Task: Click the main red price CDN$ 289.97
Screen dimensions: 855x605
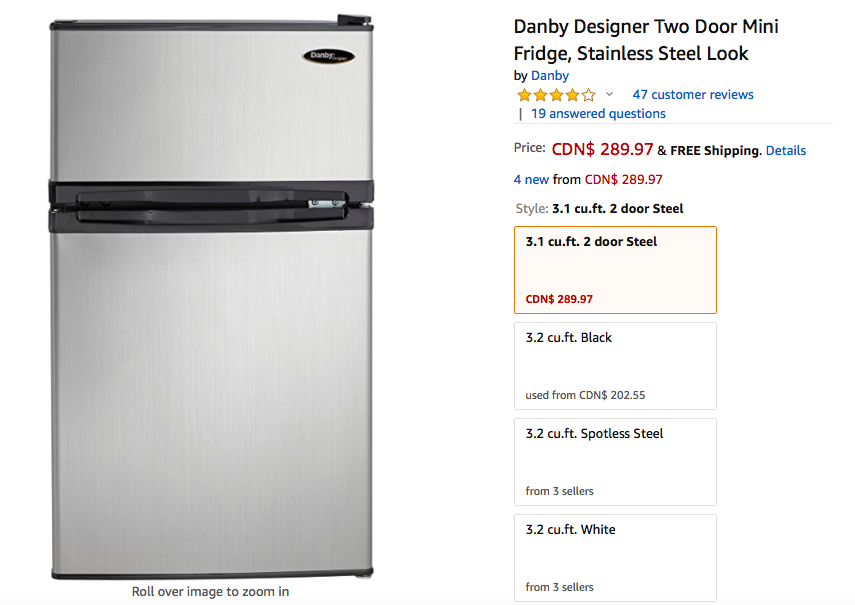Action: 602,150
